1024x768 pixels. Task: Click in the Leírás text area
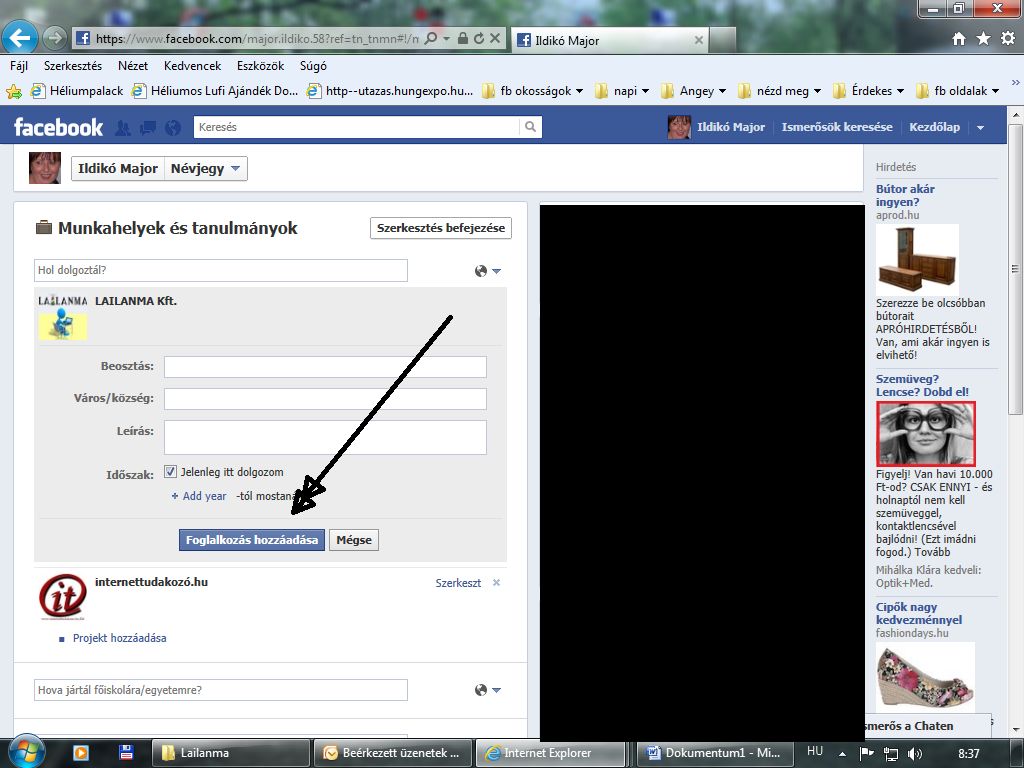tap(325, 437)
